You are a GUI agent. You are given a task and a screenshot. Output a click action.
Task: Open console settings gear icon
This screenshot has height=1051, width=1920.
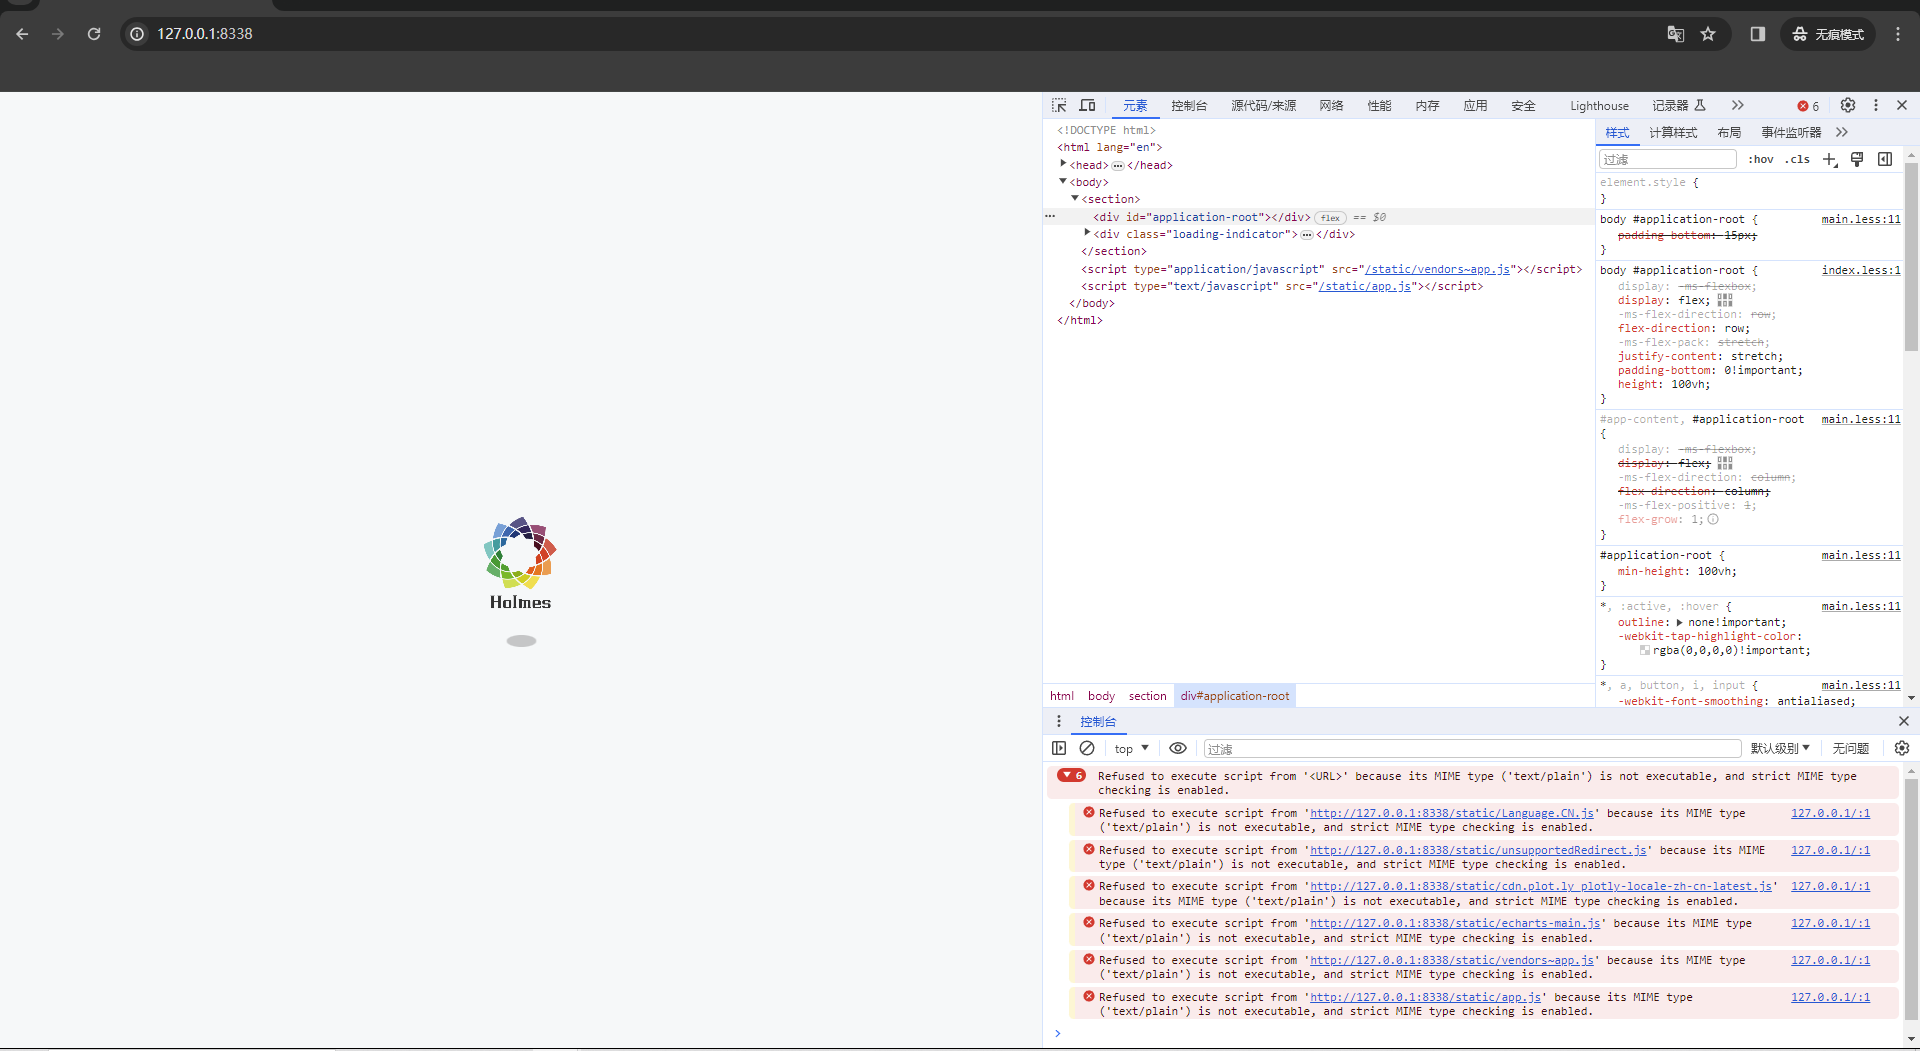[x=1902, y=748]
